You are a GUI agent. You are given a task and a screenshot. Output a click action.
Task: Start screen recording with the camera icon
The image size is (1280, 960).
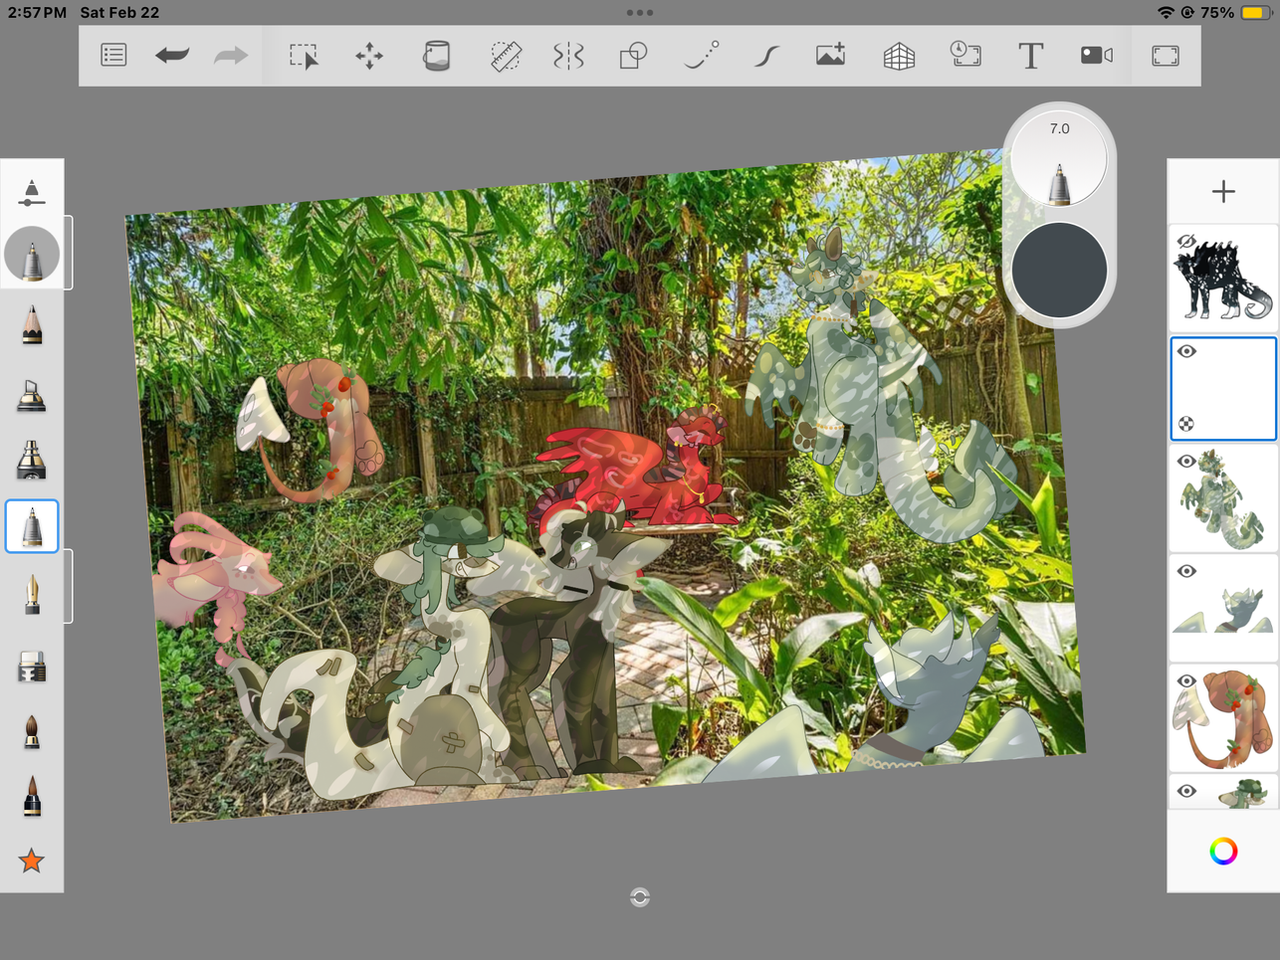1097,55
